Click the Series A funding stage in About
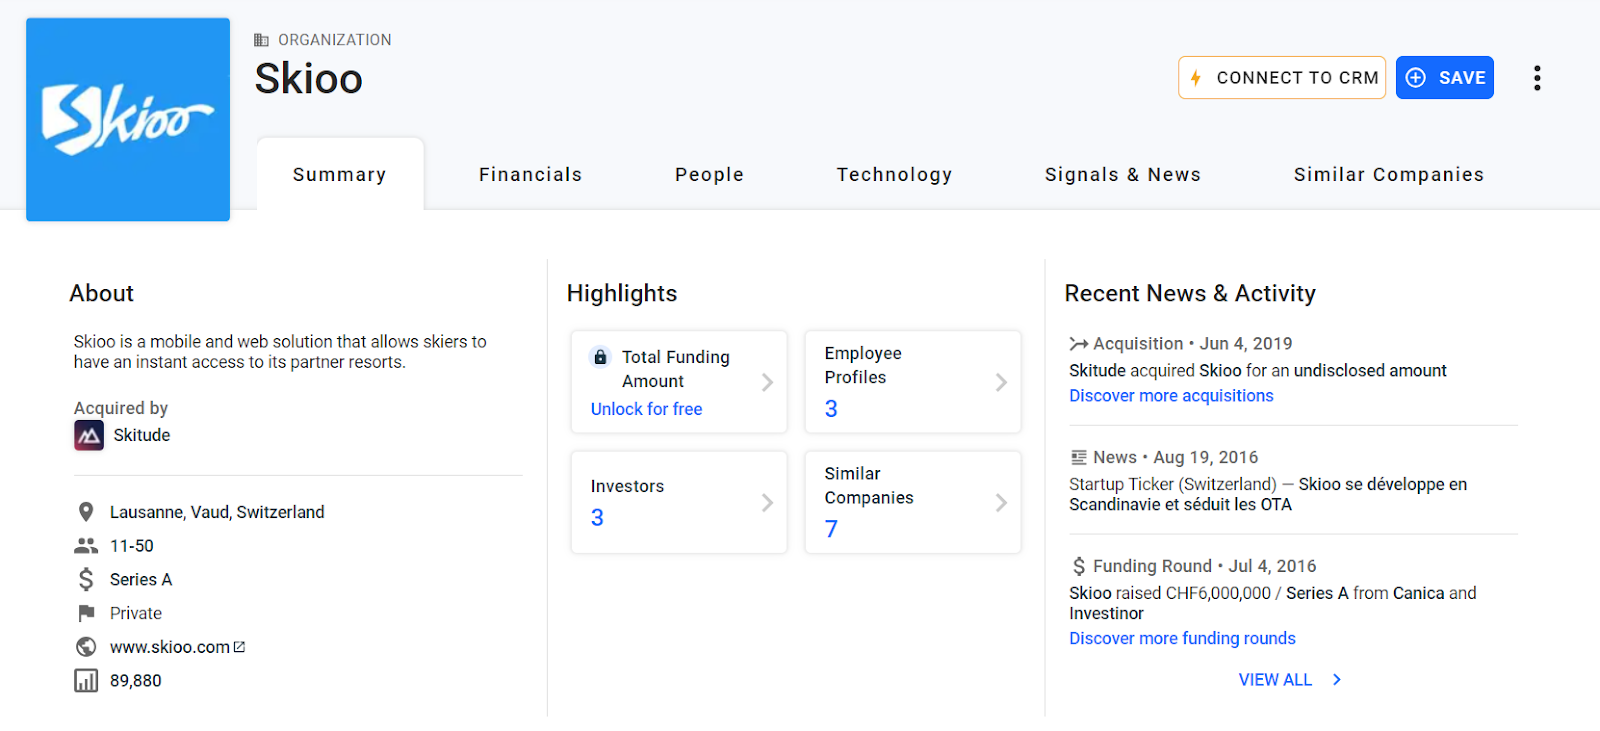Image resolution: width=1600 pixels, height=731 pixels. 141,580
